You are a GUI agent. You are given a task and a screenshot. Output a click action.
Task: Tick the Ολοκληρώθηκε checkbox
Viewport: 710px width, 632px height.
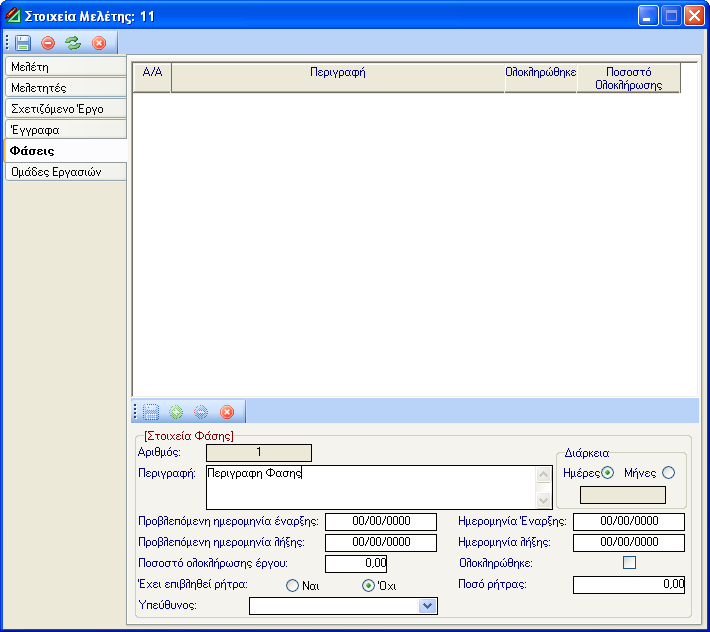coord(629,563)
